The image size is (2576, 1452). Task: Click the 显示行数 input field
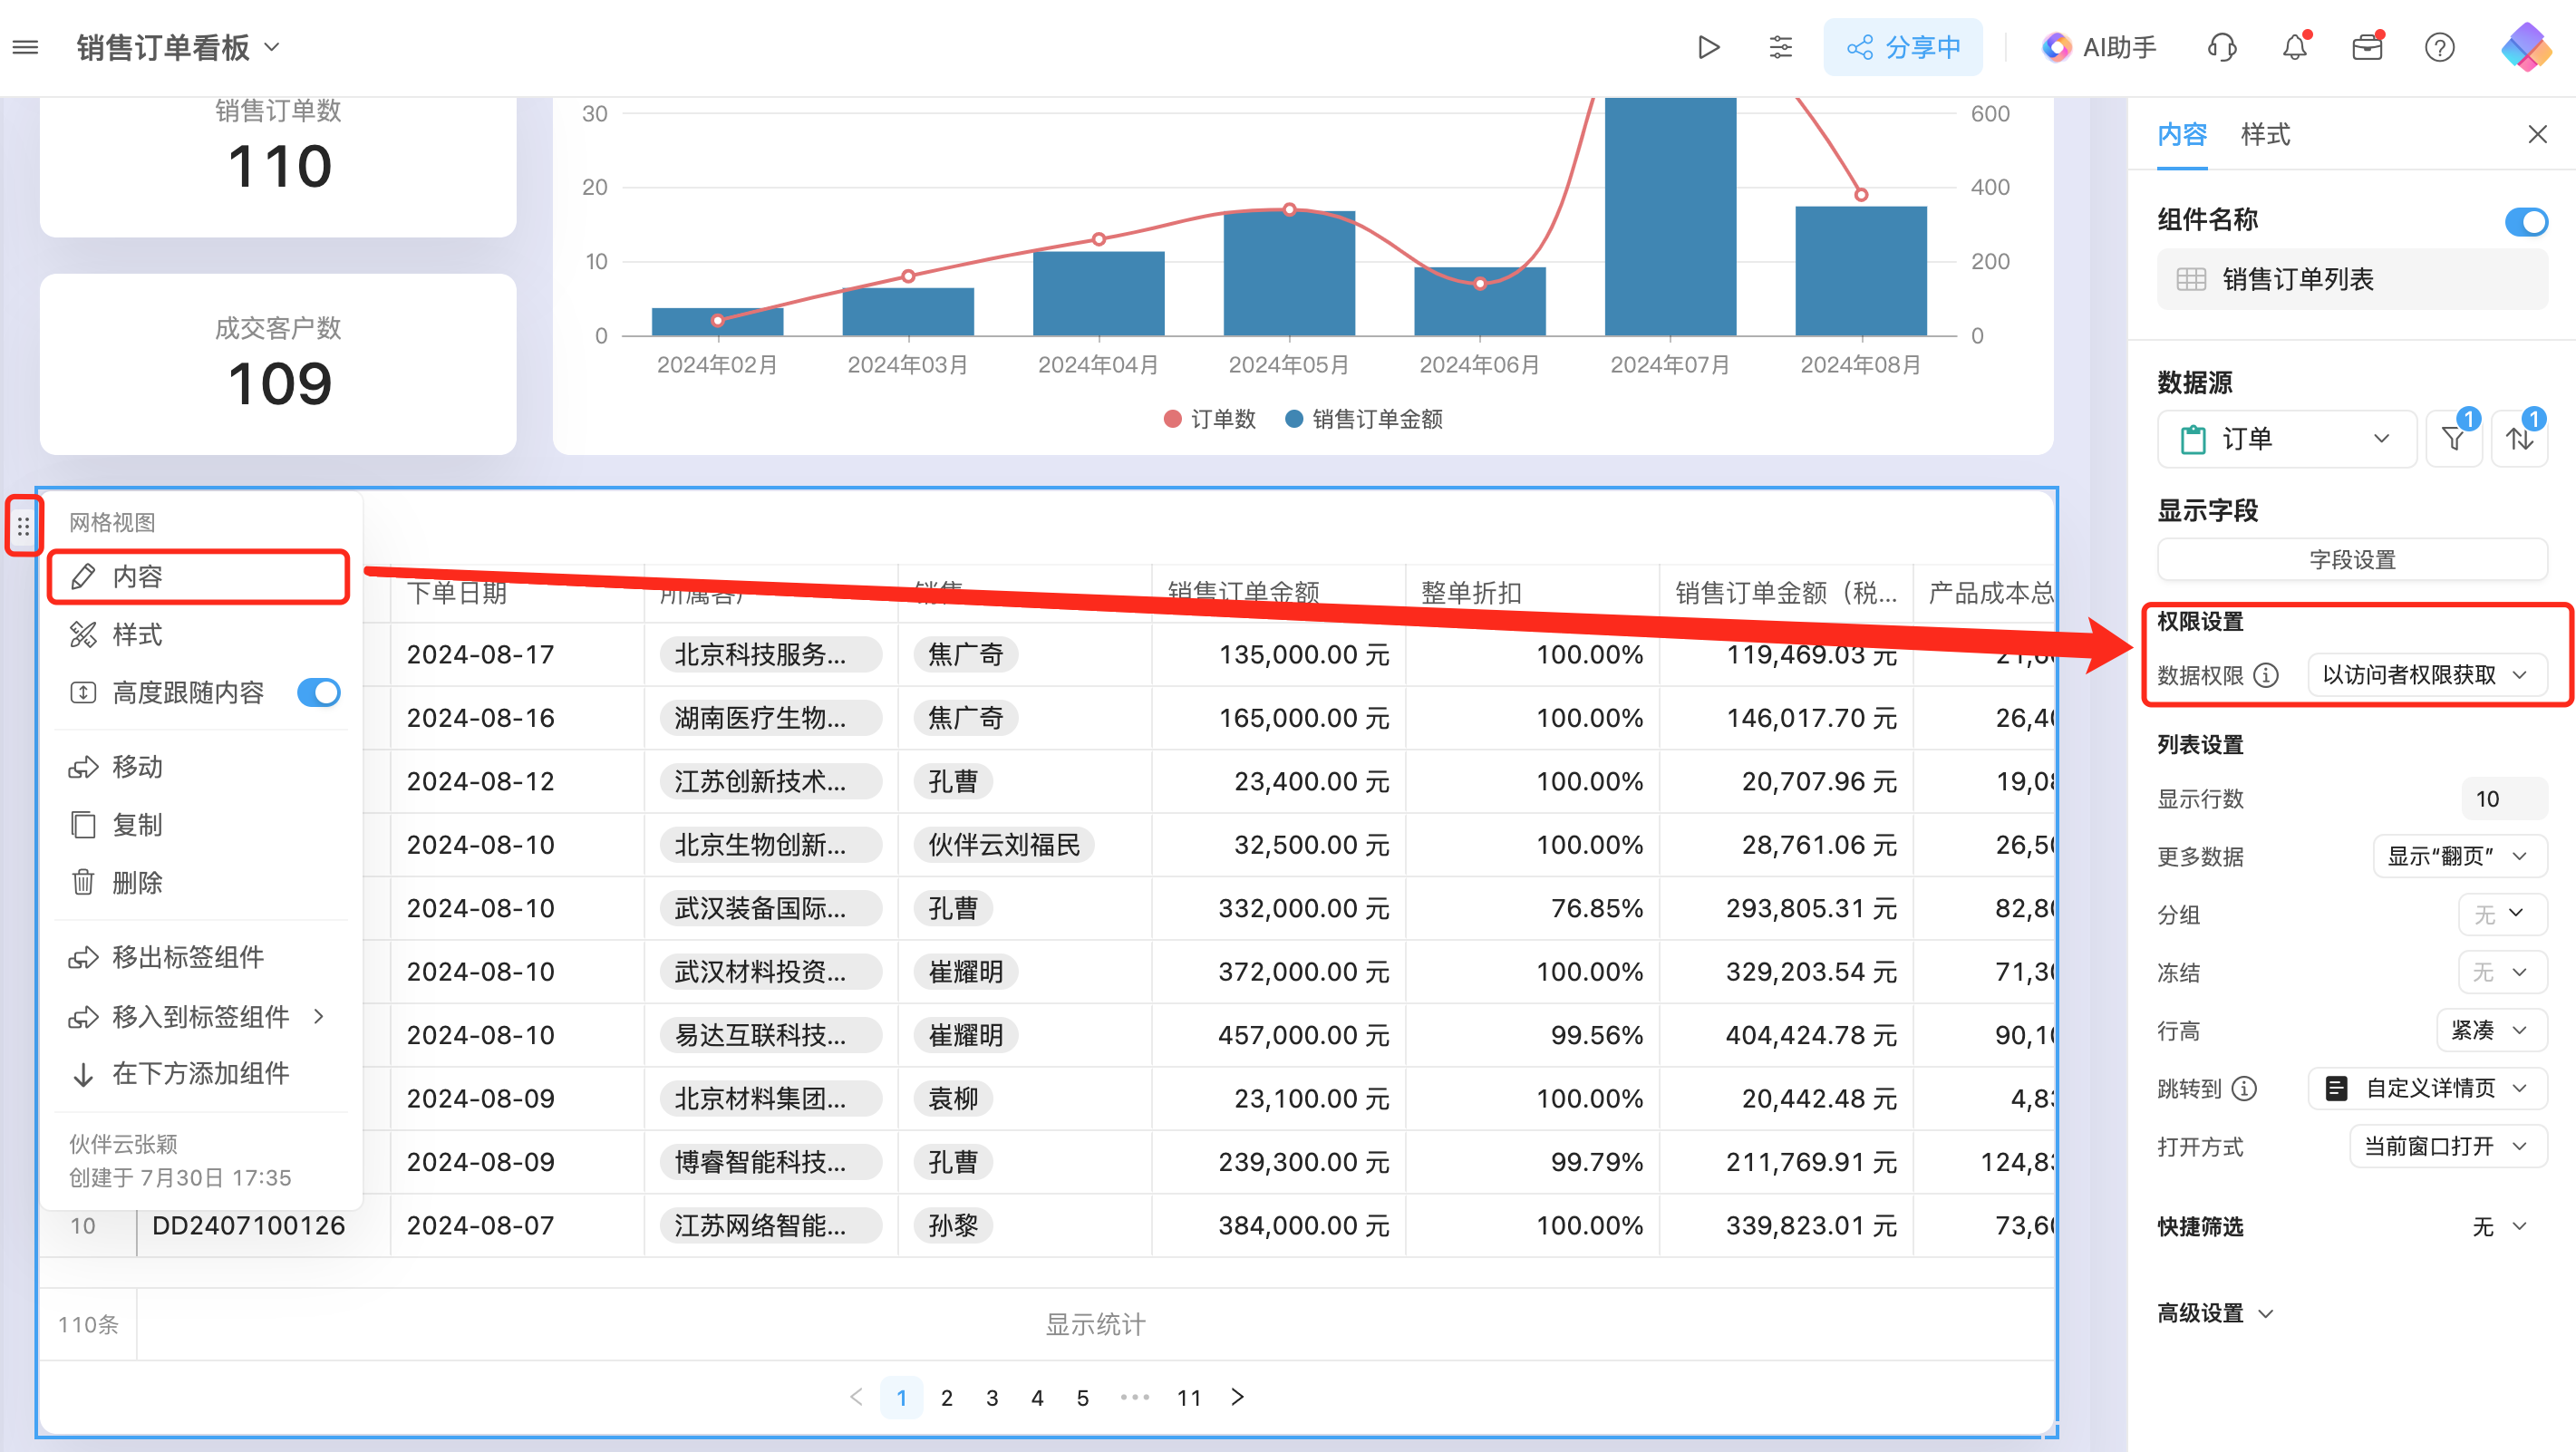[2503, 798]
